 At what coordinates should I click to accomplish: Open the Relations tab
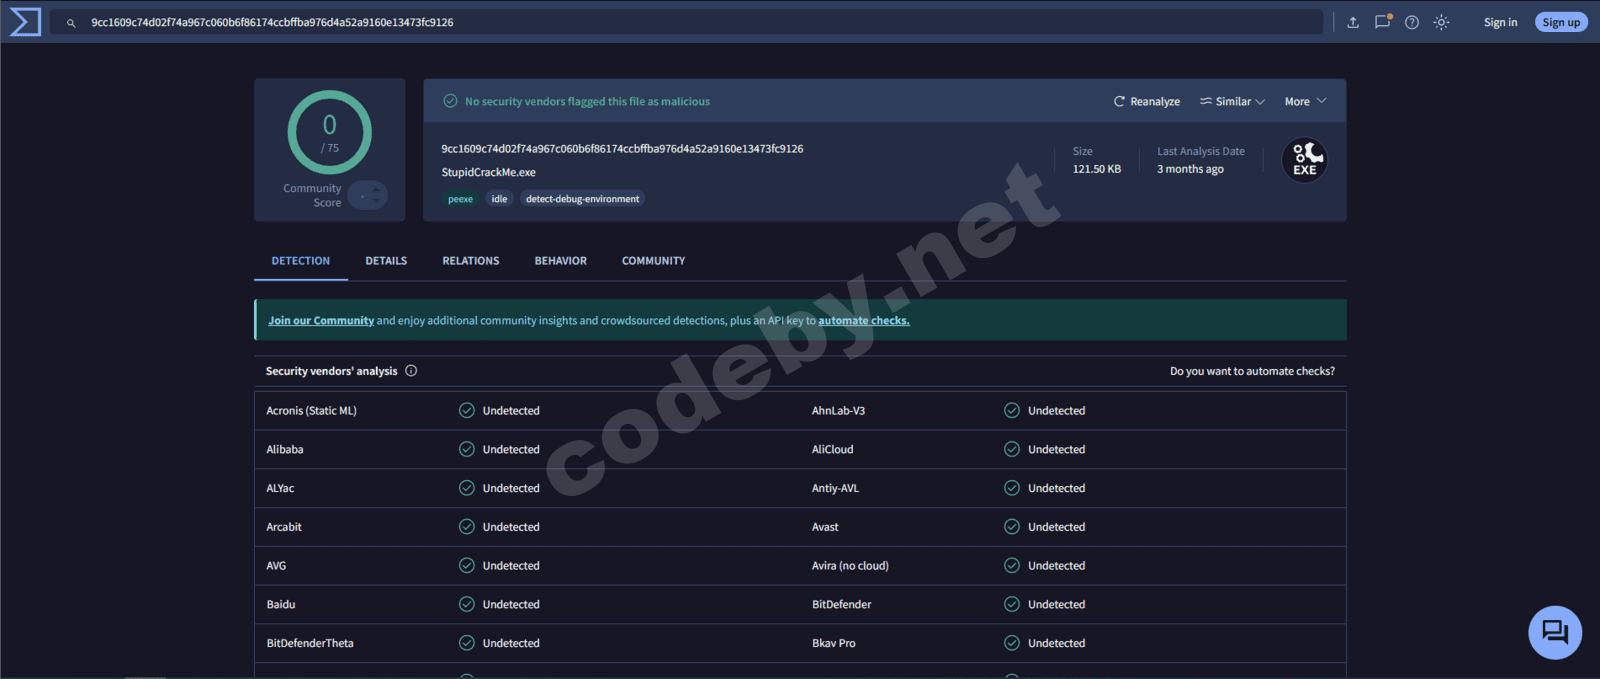pos(471,261)
